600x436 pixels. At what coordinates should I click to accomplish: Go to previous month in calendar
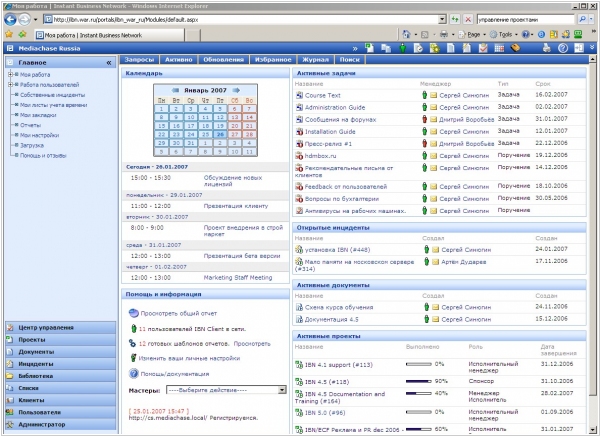click(x=175, y=90)
